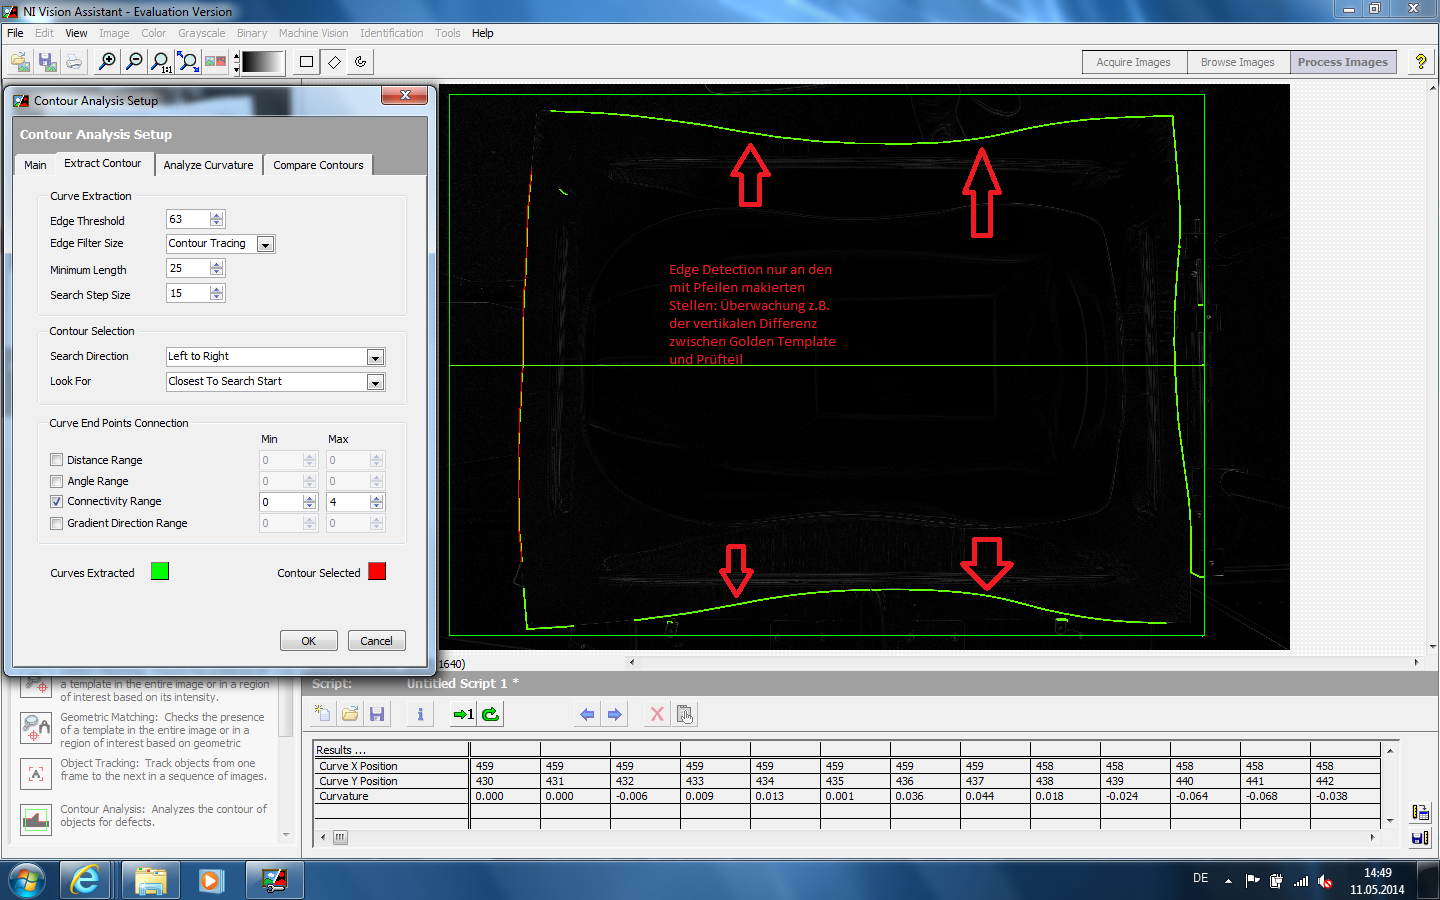
Task: Open the script information icon
Action: point(420,714)
